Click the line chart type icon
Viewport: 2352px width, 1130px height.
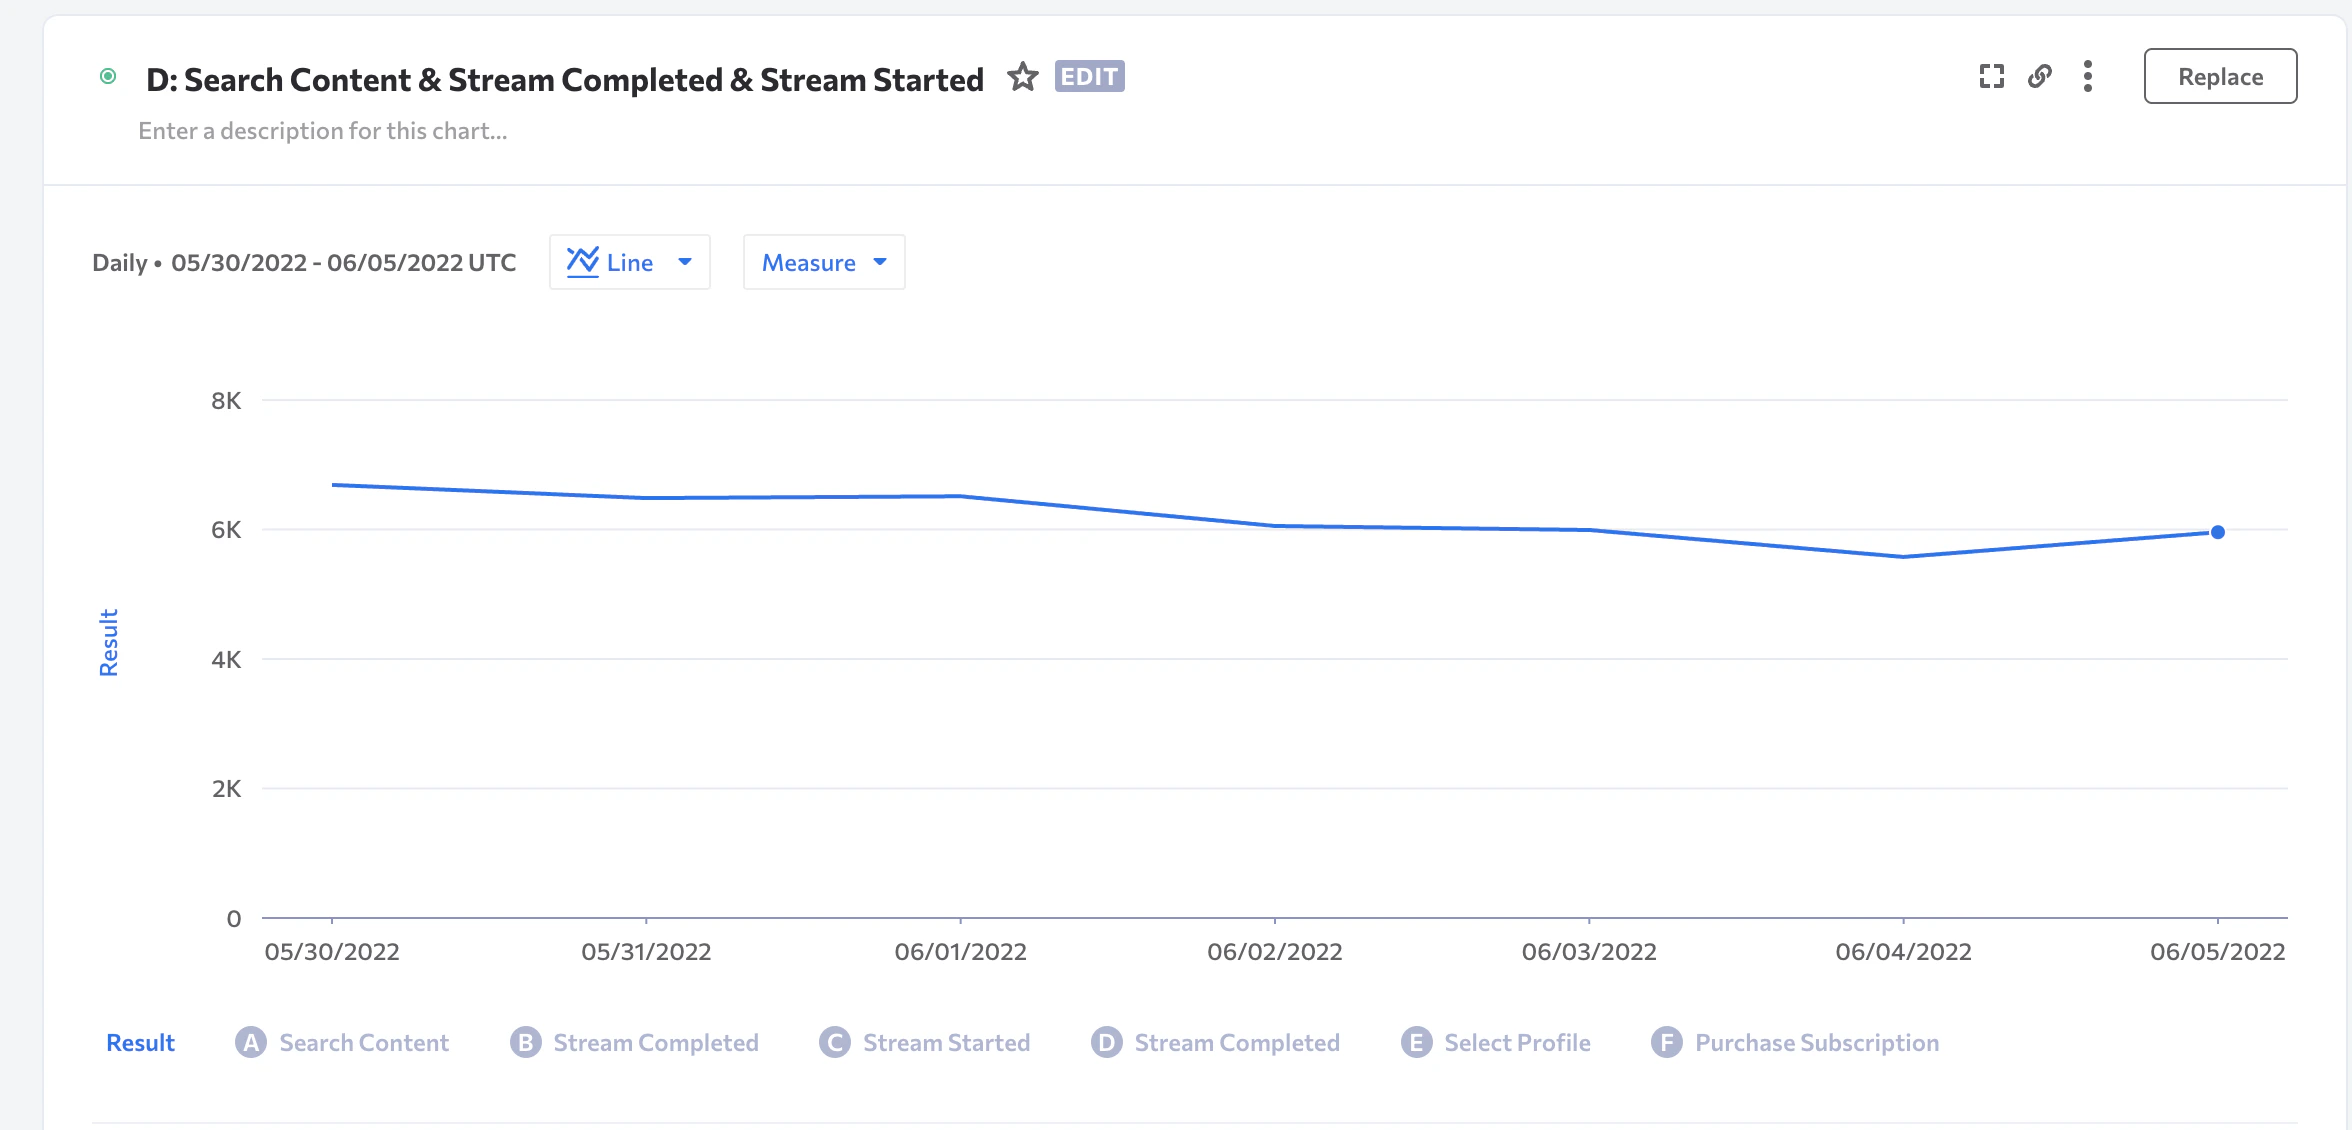click(583, 262)
